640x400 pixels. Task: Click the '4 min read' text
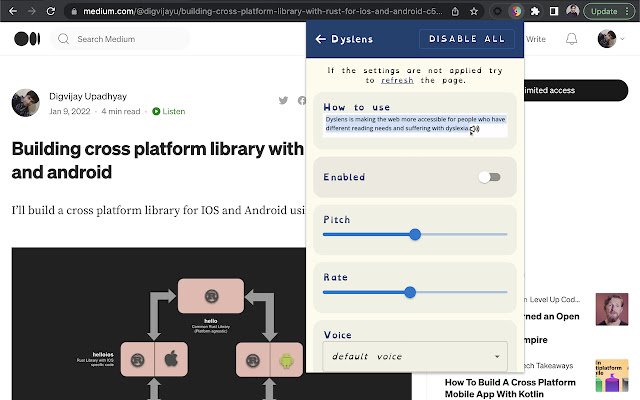121,111
